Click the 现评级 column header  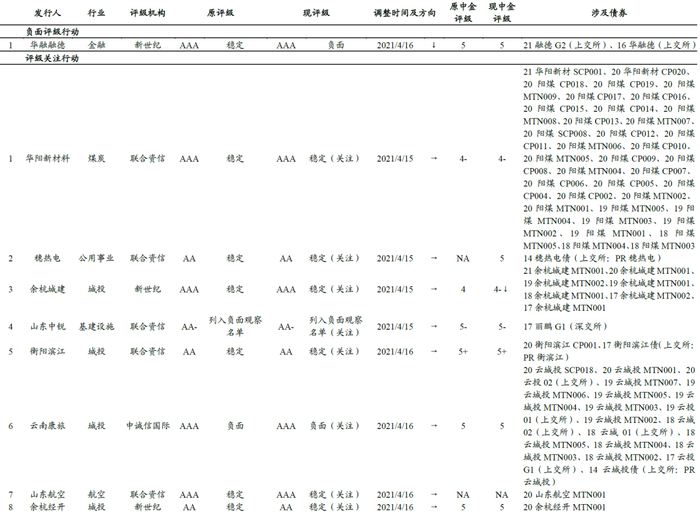(316, 13)
